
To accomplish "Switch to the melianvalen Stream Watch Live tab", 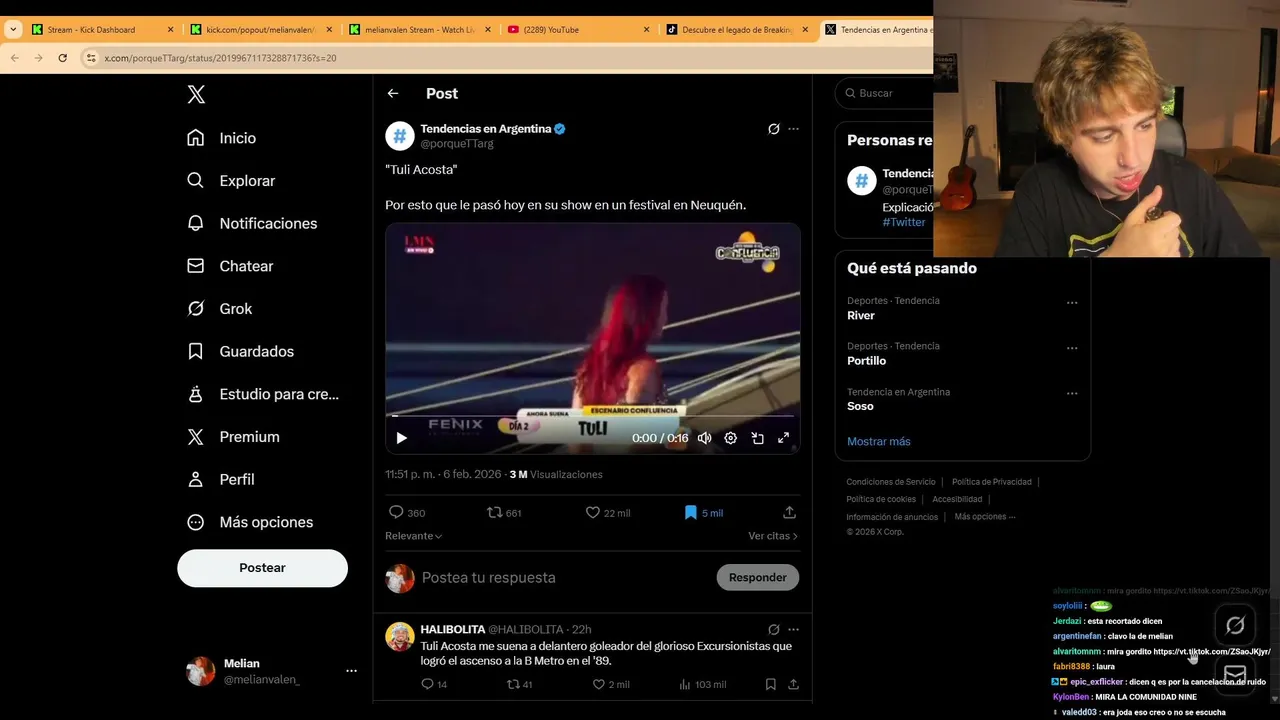I will tap(420, 29).
